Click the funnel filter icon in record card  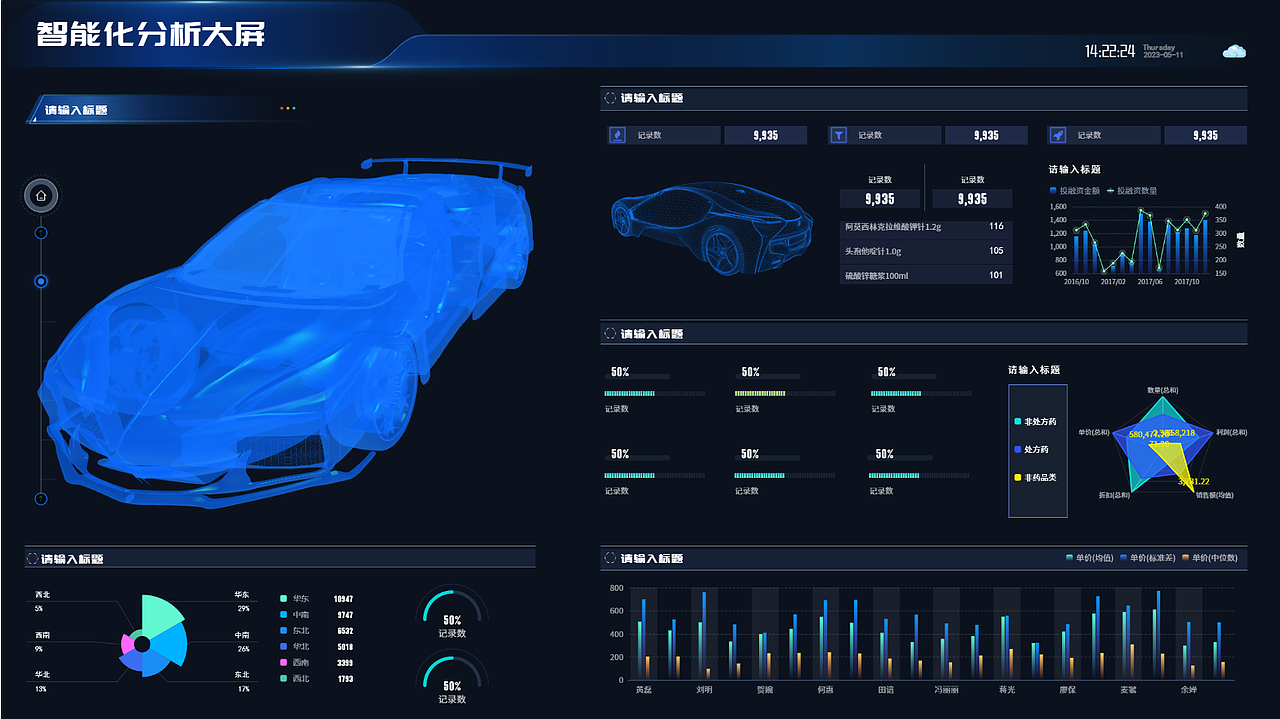838,135
